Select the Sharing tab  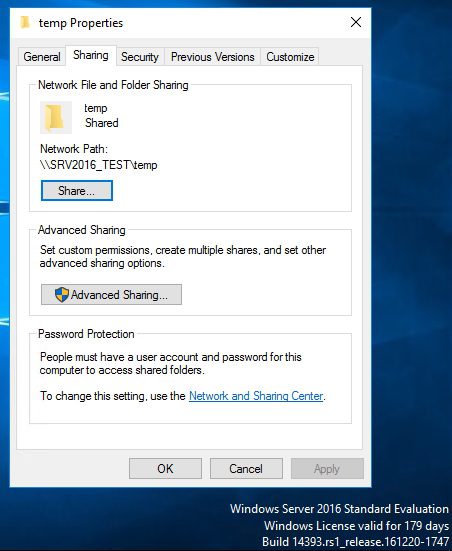(x=91, y=55)
